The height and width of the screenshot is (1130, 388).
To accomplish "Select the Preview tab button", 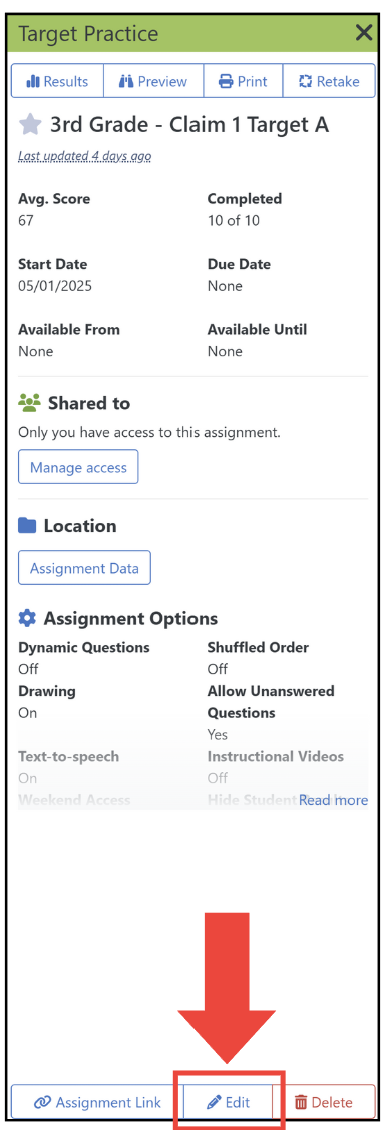I will point(154,81).
